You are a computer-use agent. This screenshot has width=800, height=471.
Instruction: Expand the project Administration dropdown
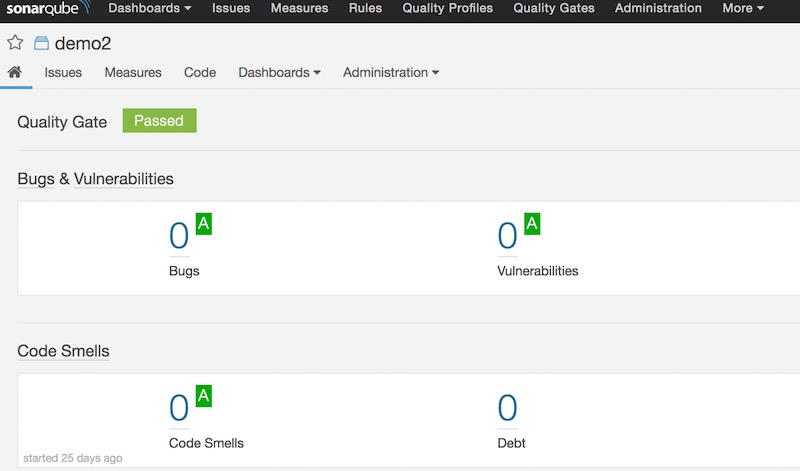click(x=391, y=72)
